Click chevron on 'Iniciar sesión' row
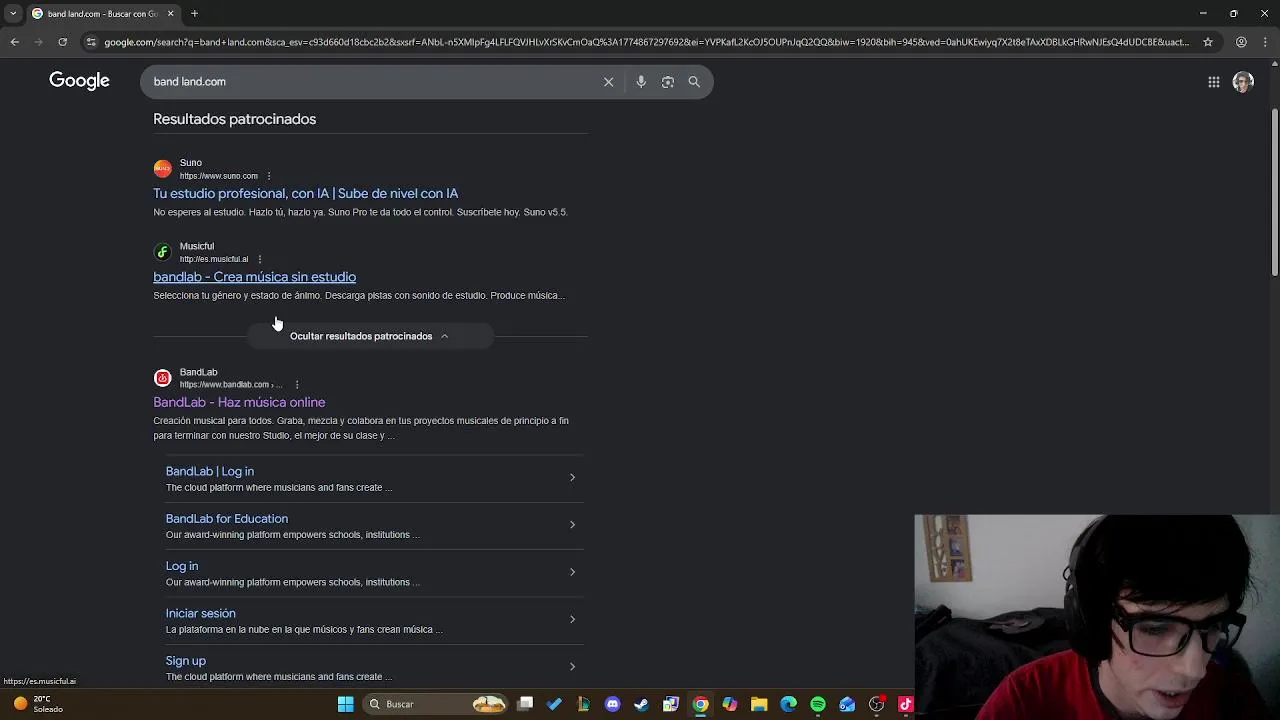This screenshot has width=1280, height=720. tap(572, 619)
